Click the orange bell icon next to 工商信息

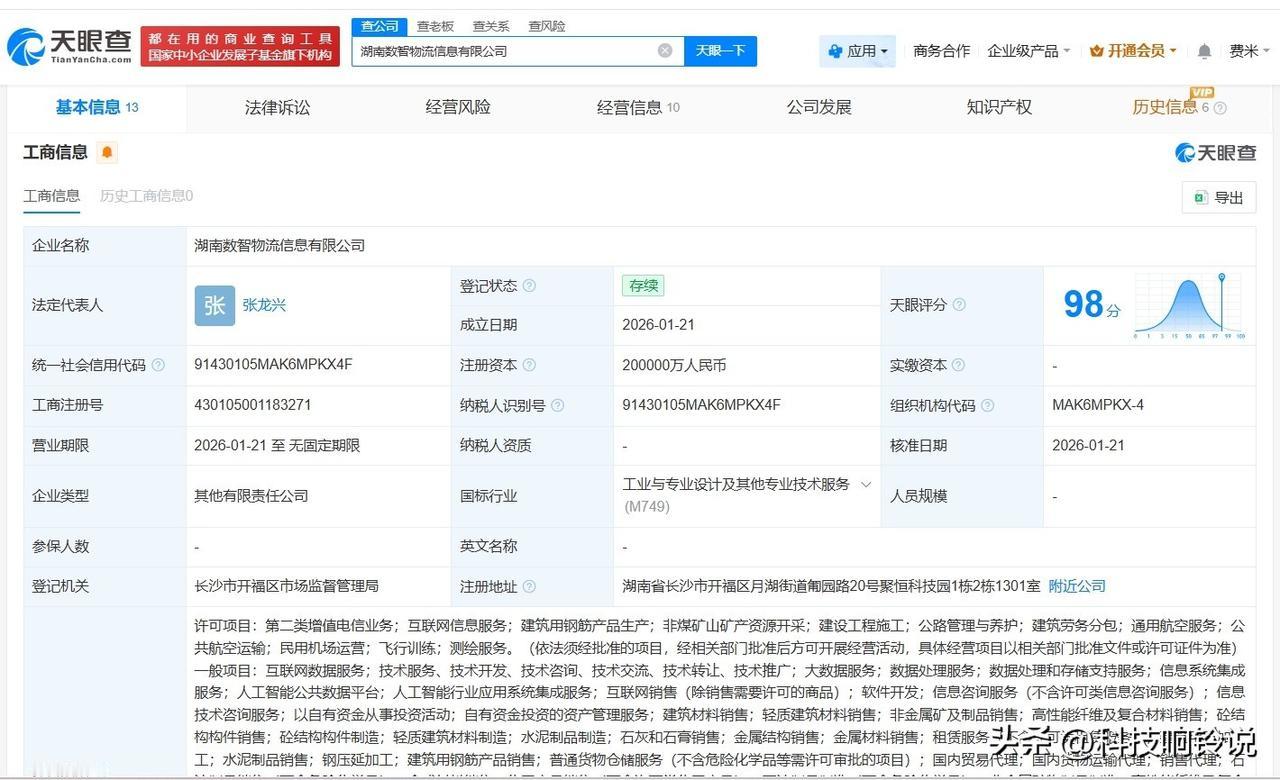click(106, 152)
